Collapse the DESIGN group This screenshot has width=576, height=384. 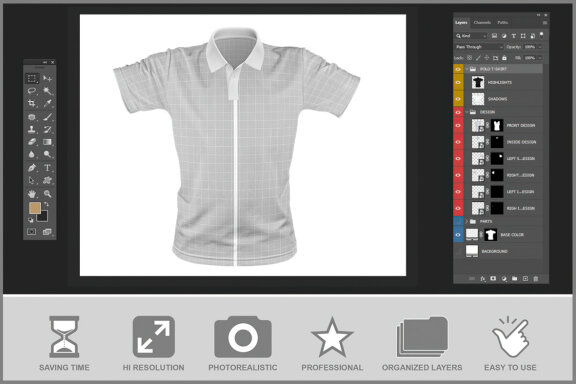(467, 112)
